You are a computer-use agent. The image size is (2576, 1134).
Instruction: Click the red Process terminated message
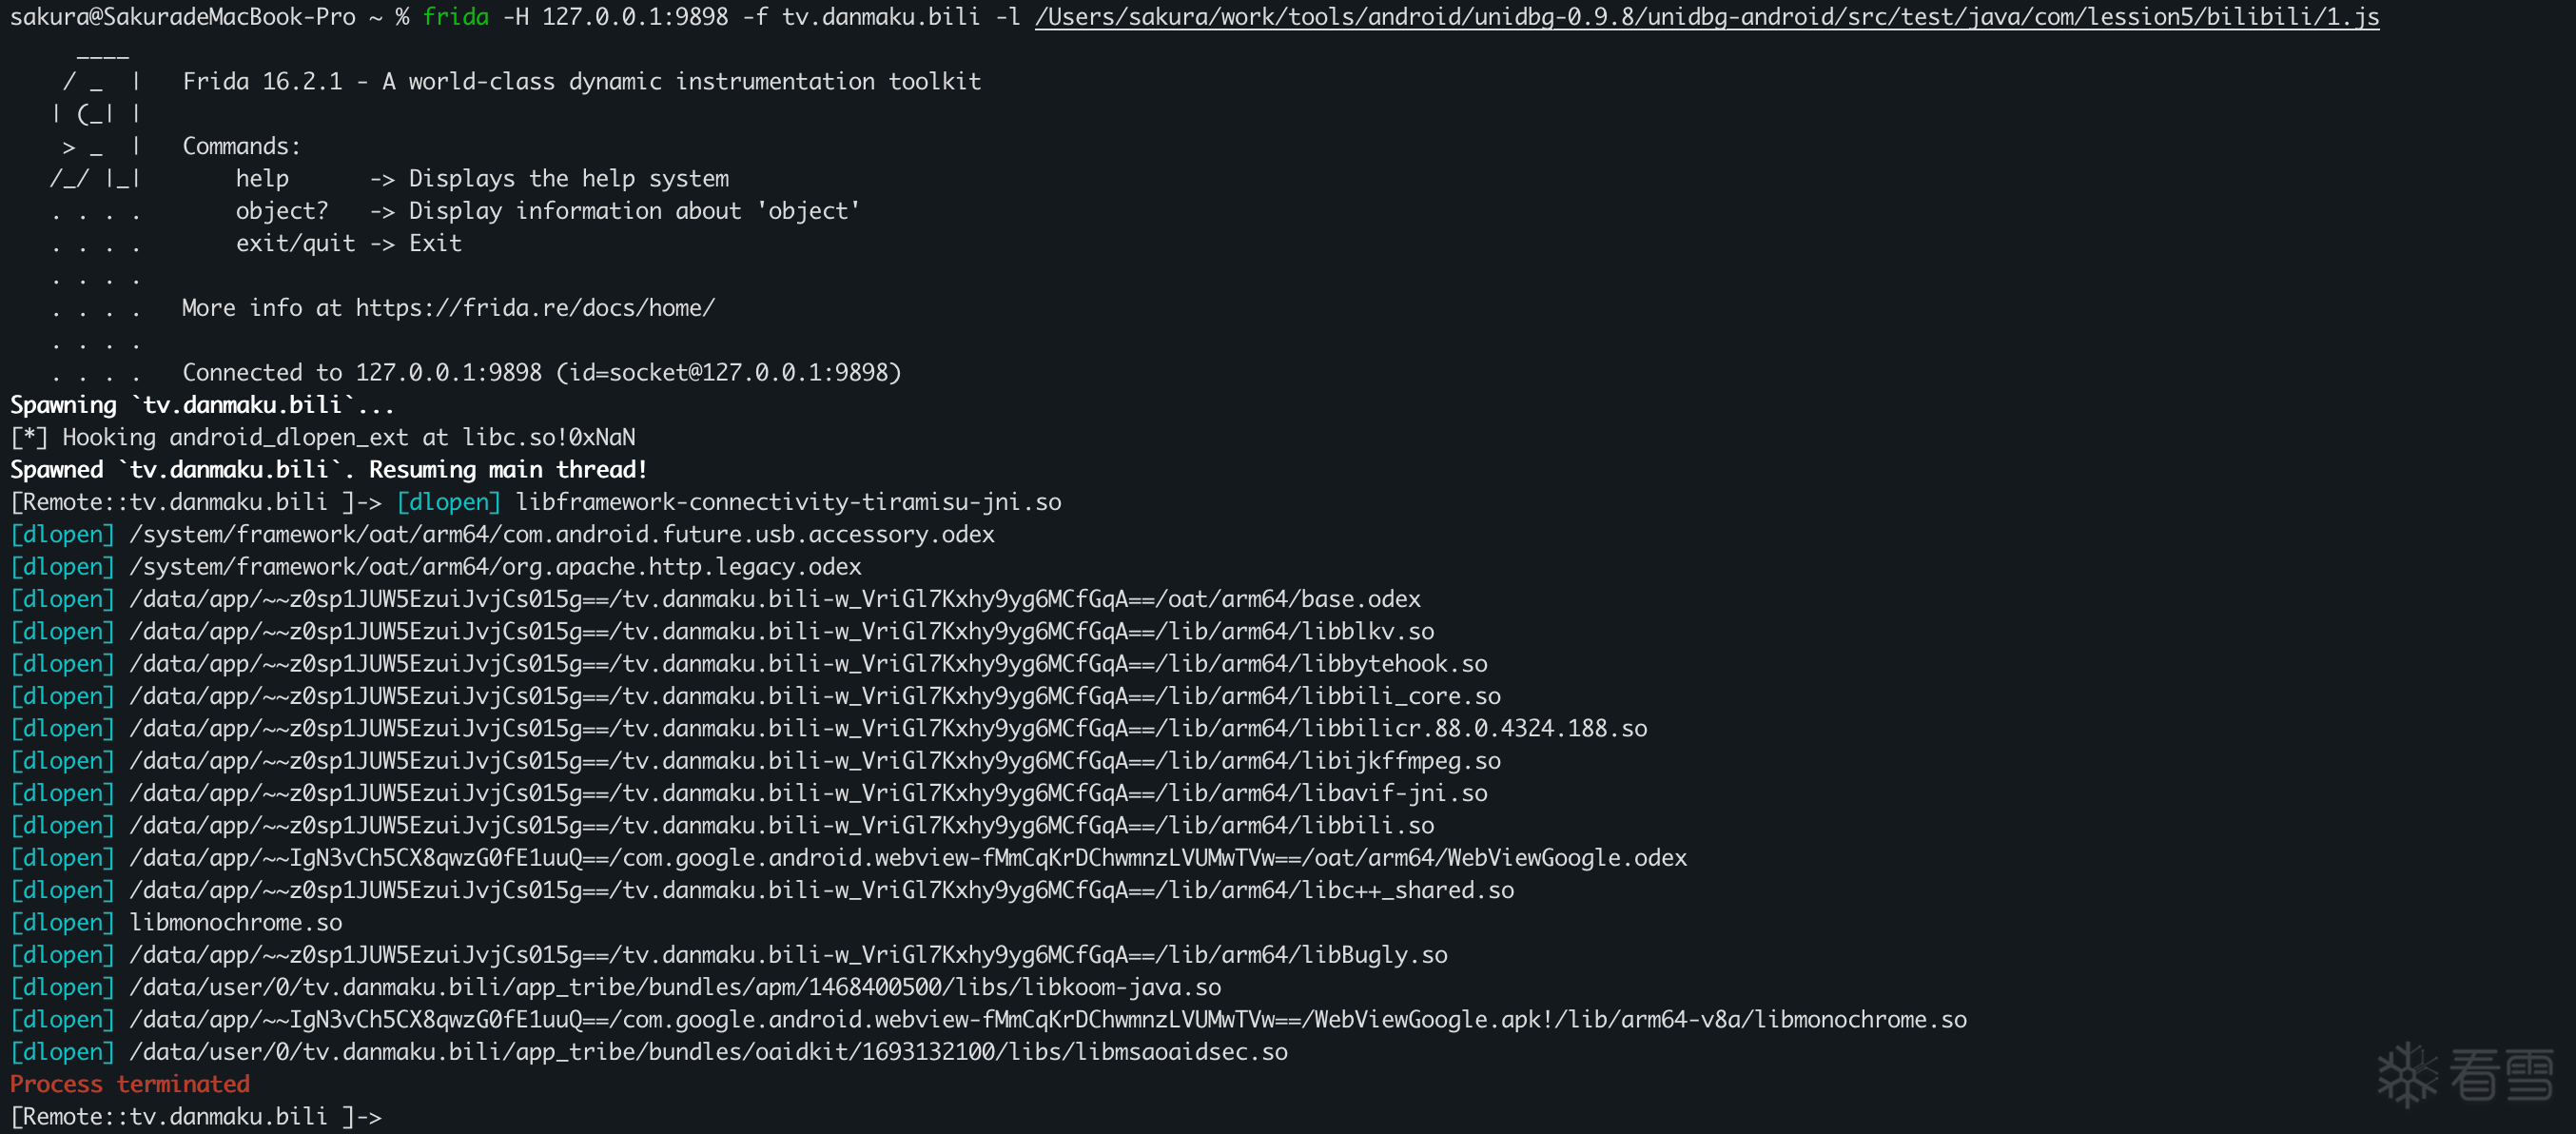coord(130,1084)
